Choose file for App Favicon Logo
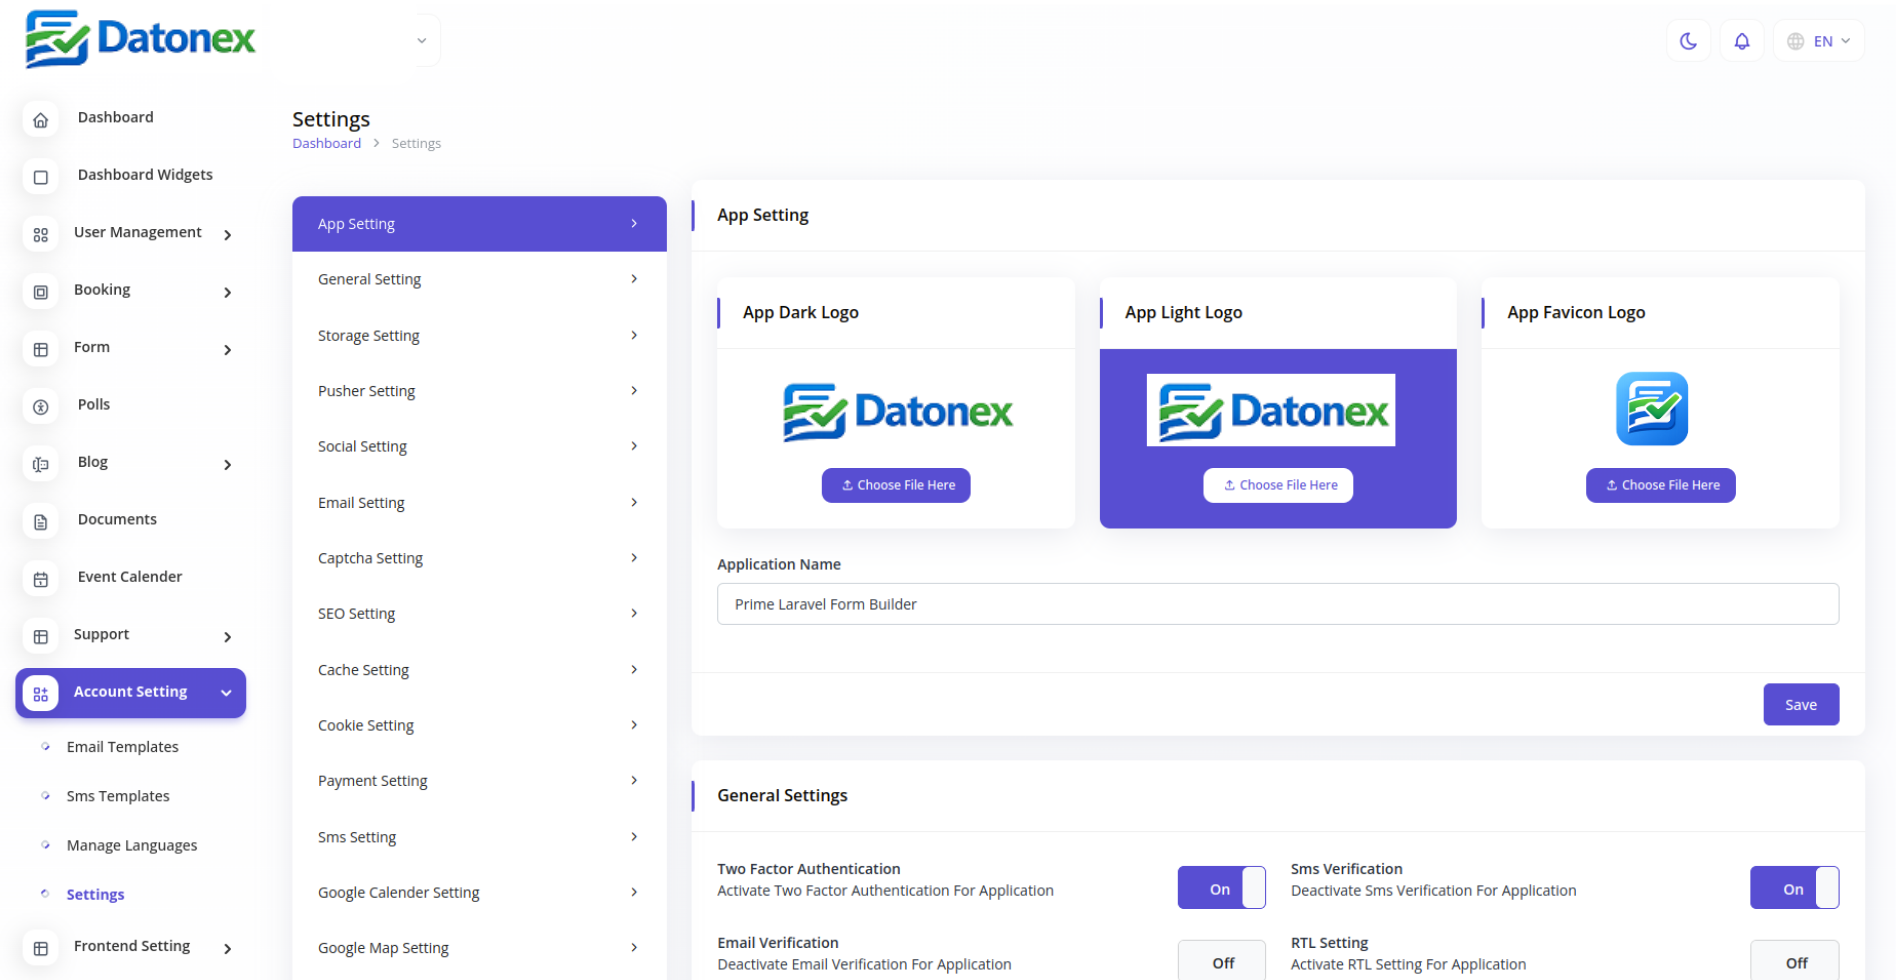Image resolution: width=1896 pixels, height=980 pixels. point(1660,485)
